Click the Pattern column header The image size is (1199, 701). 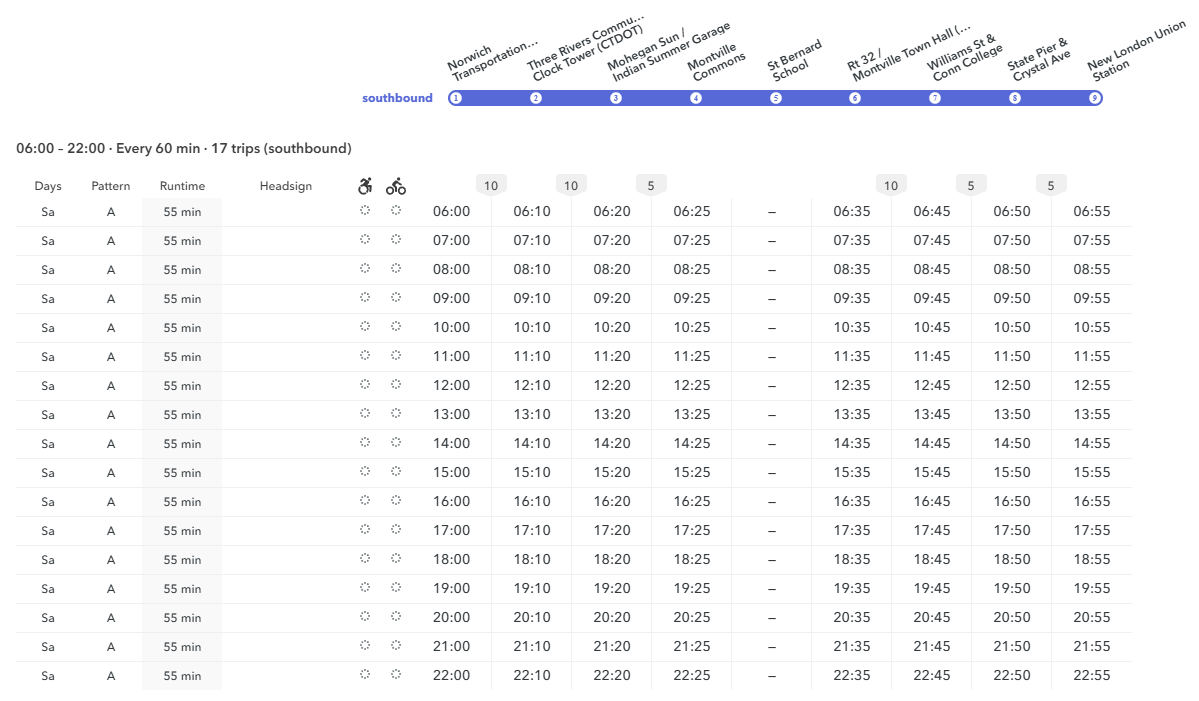tap(111, 186)
